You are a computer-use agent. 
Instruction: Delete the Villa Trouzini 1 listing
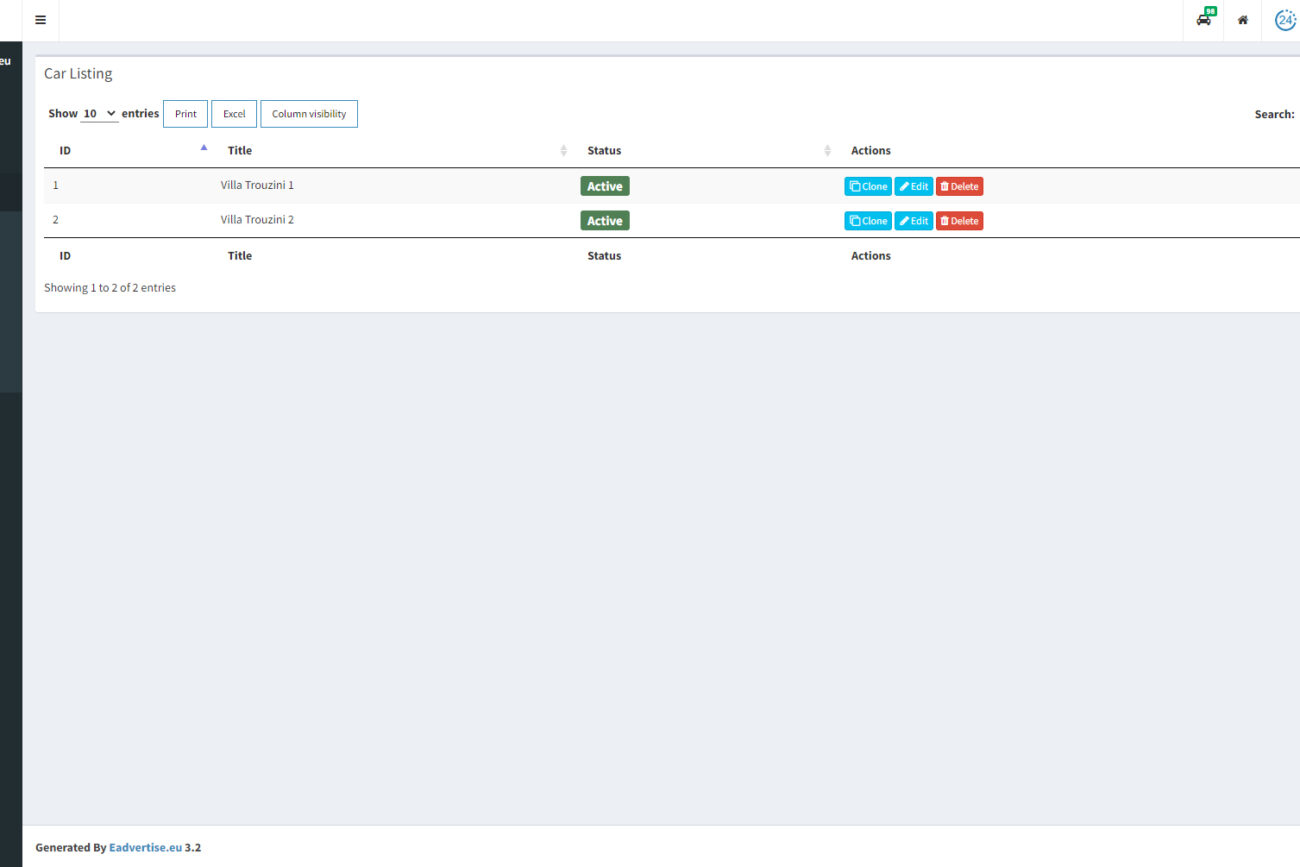pos(959,186)
